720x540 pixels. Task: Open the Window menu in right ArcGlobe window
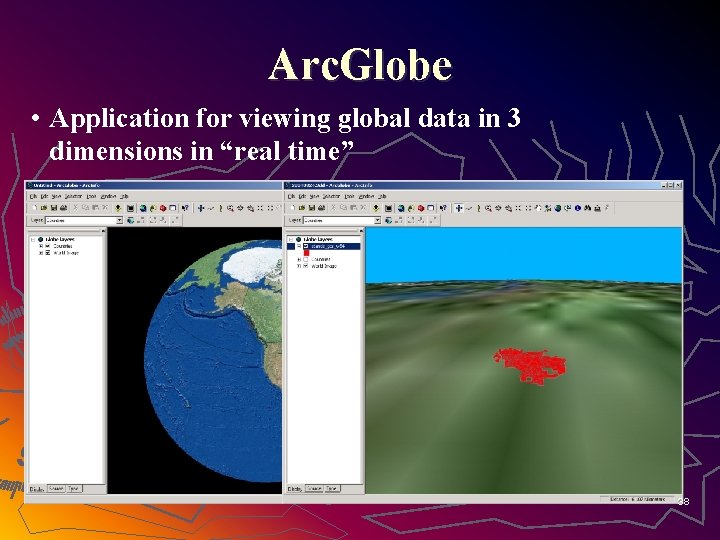(366, 196)
